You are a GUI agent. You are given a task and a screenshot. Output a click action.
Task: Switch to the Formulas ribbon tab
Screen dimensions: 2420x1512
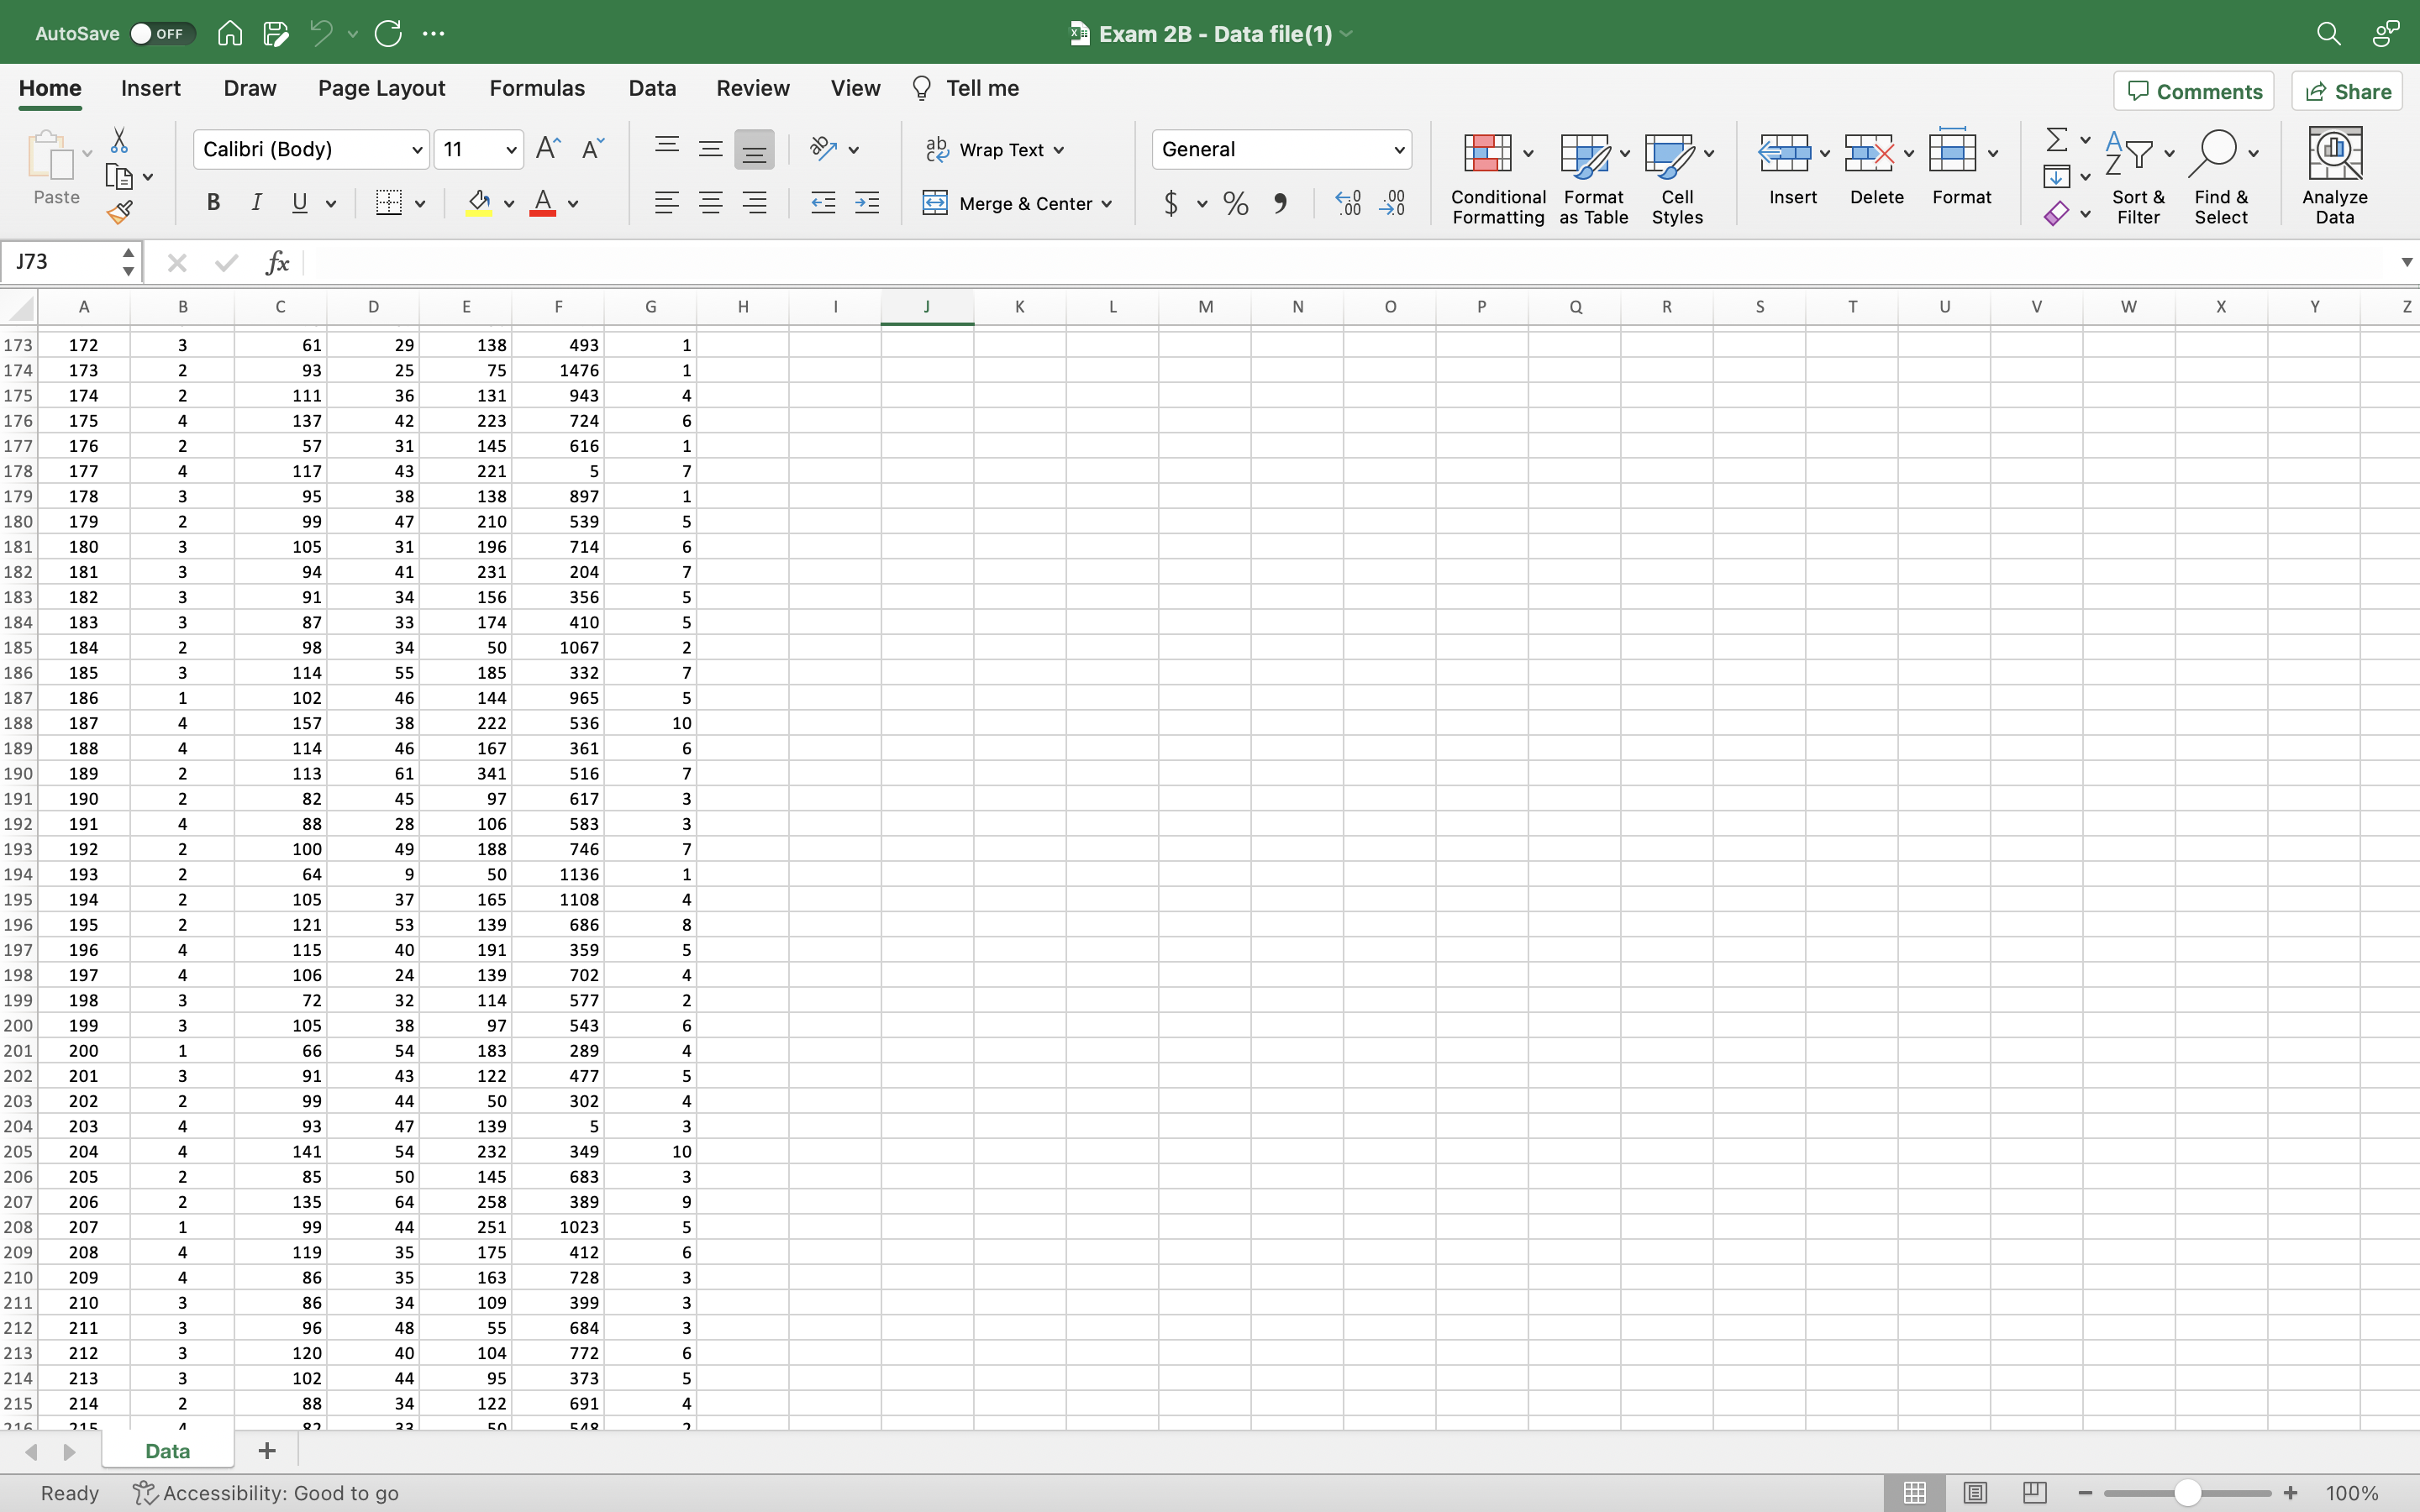[x=536, y=88]
